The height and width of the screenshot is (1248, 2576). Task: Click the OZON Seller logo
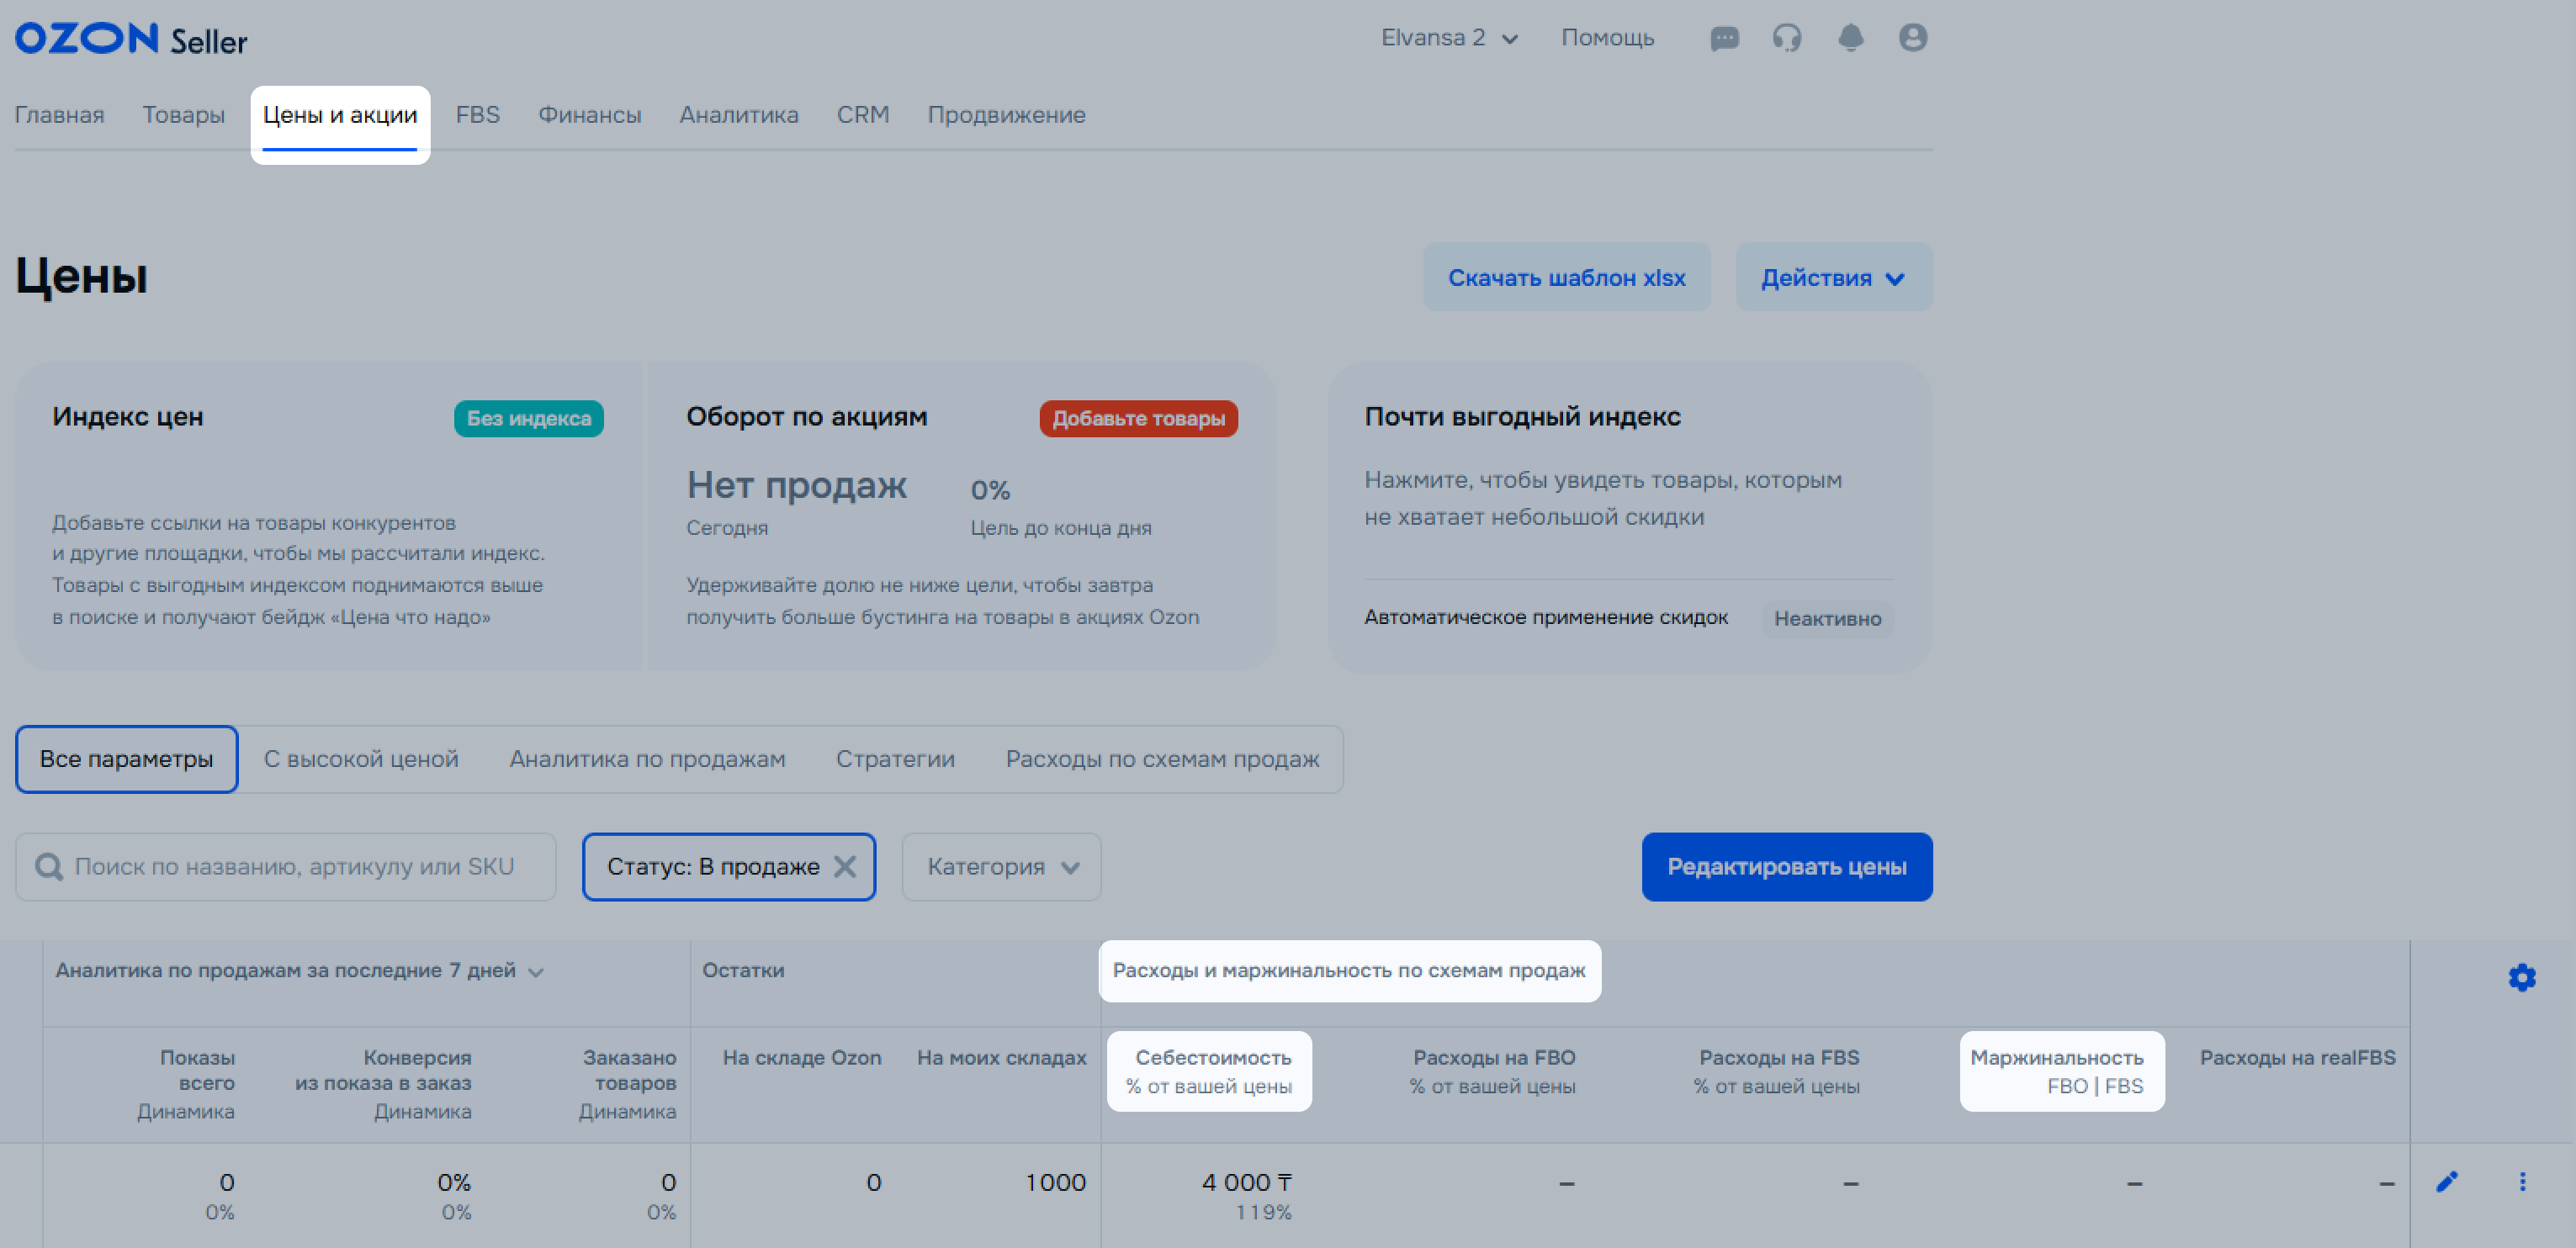pos(131,39)
